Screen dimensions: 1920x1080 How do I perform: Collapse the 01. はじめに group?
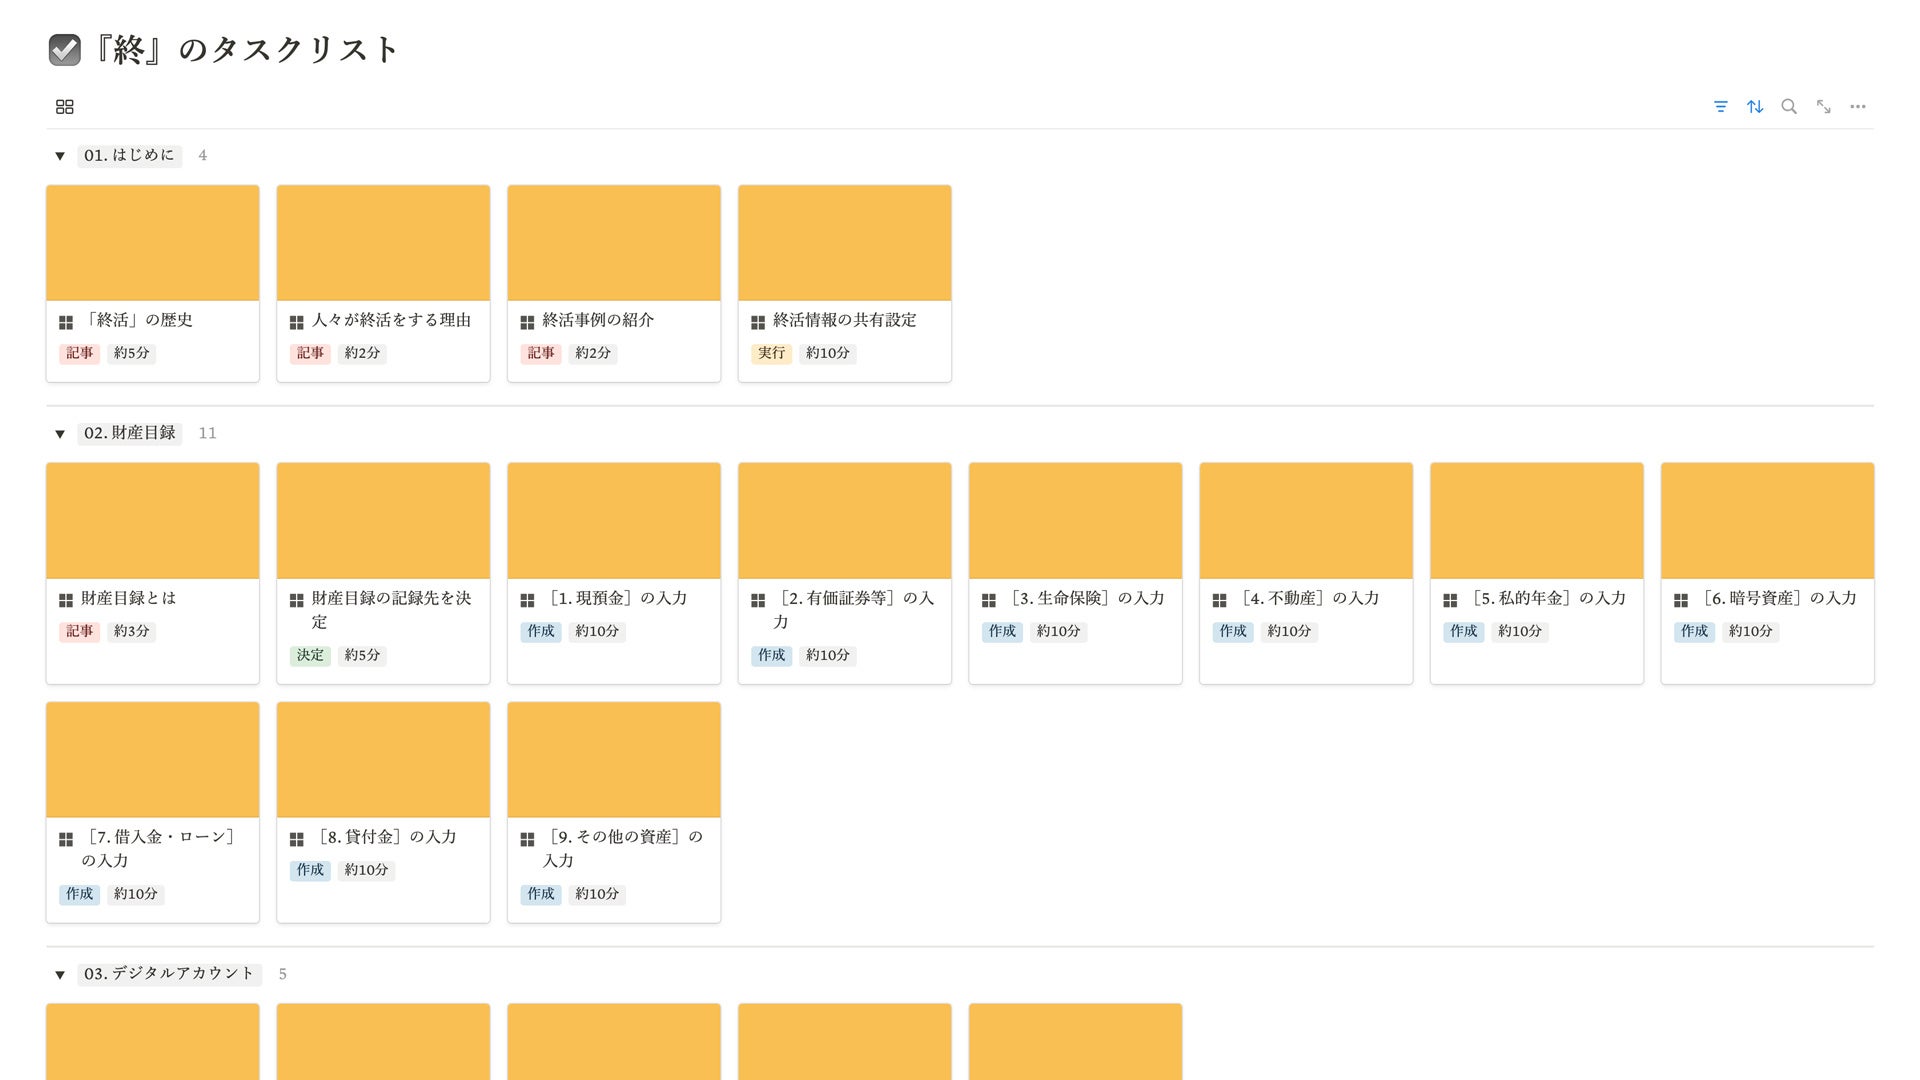tap(60, 156)
